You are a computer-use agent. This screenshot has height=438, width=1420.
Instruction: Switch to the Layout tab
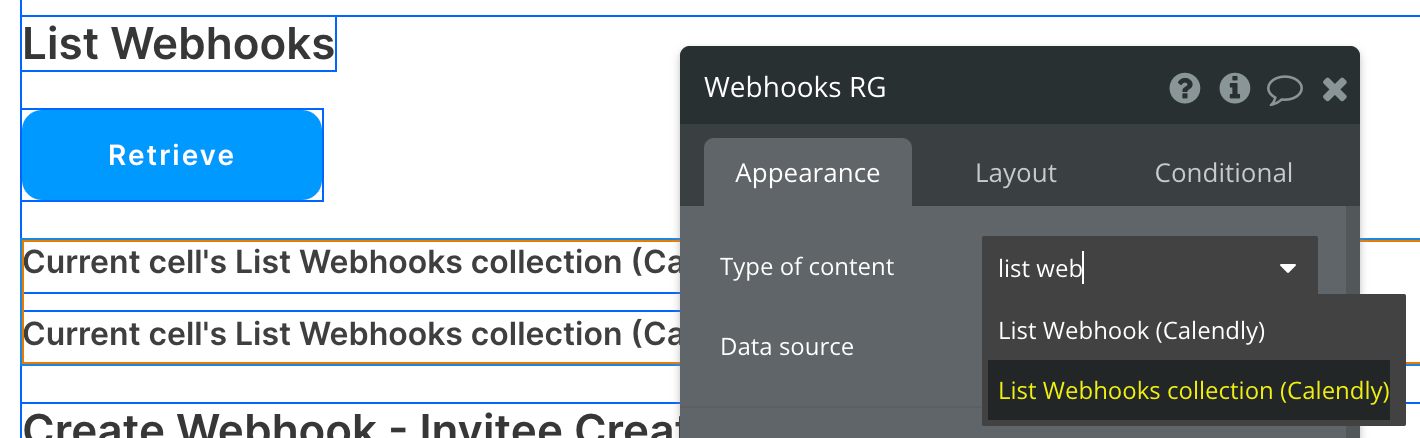(1016, 173)
